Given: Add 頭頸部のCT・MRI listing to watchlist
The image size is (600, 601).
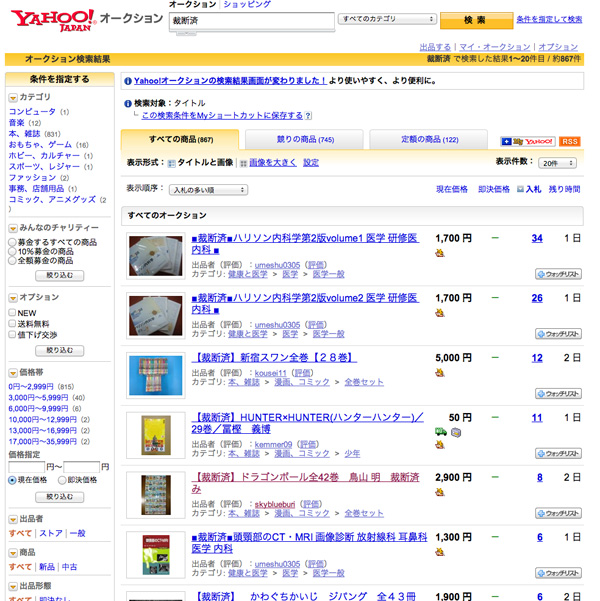Looking at the screenshot, I should pyautogui.click(x=558, y=573).
